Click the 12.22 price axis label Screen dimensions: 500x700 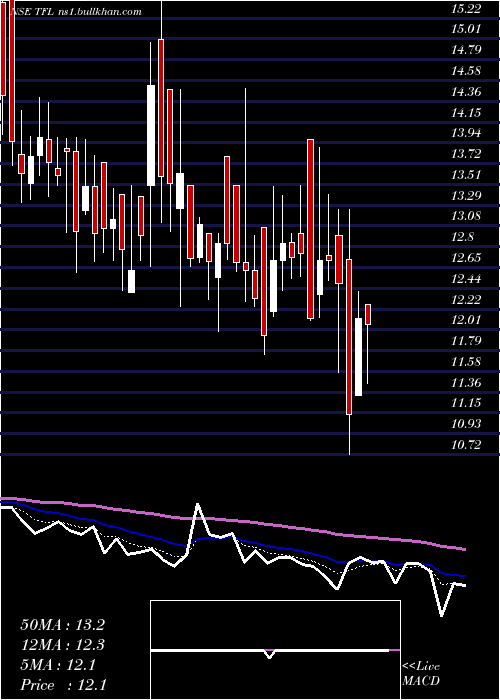tap(466, 299)
